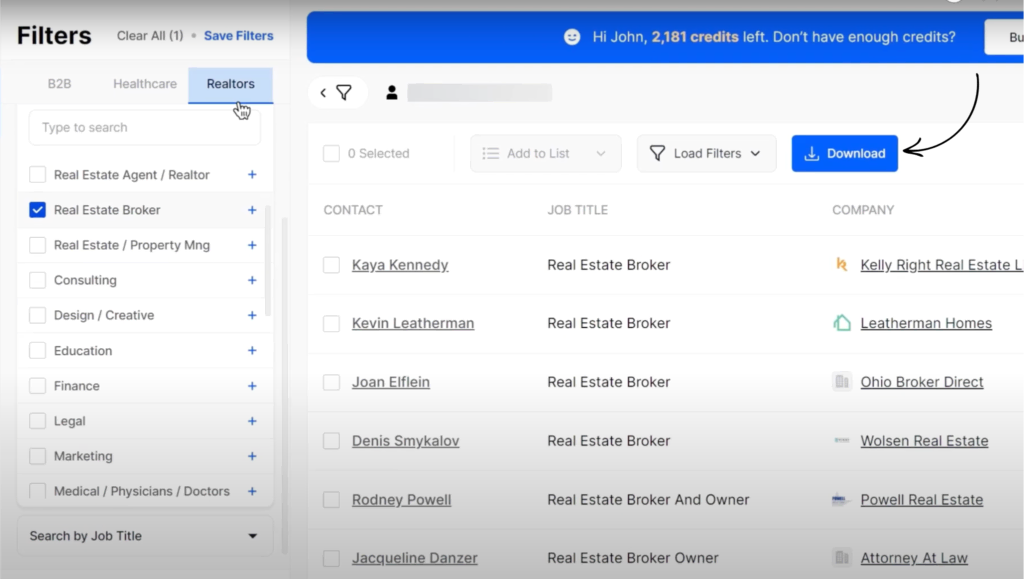Screen dimensions: 1024x579
Task: Click the filter funnel icon beside back arrow
Action: coord(344,93)
